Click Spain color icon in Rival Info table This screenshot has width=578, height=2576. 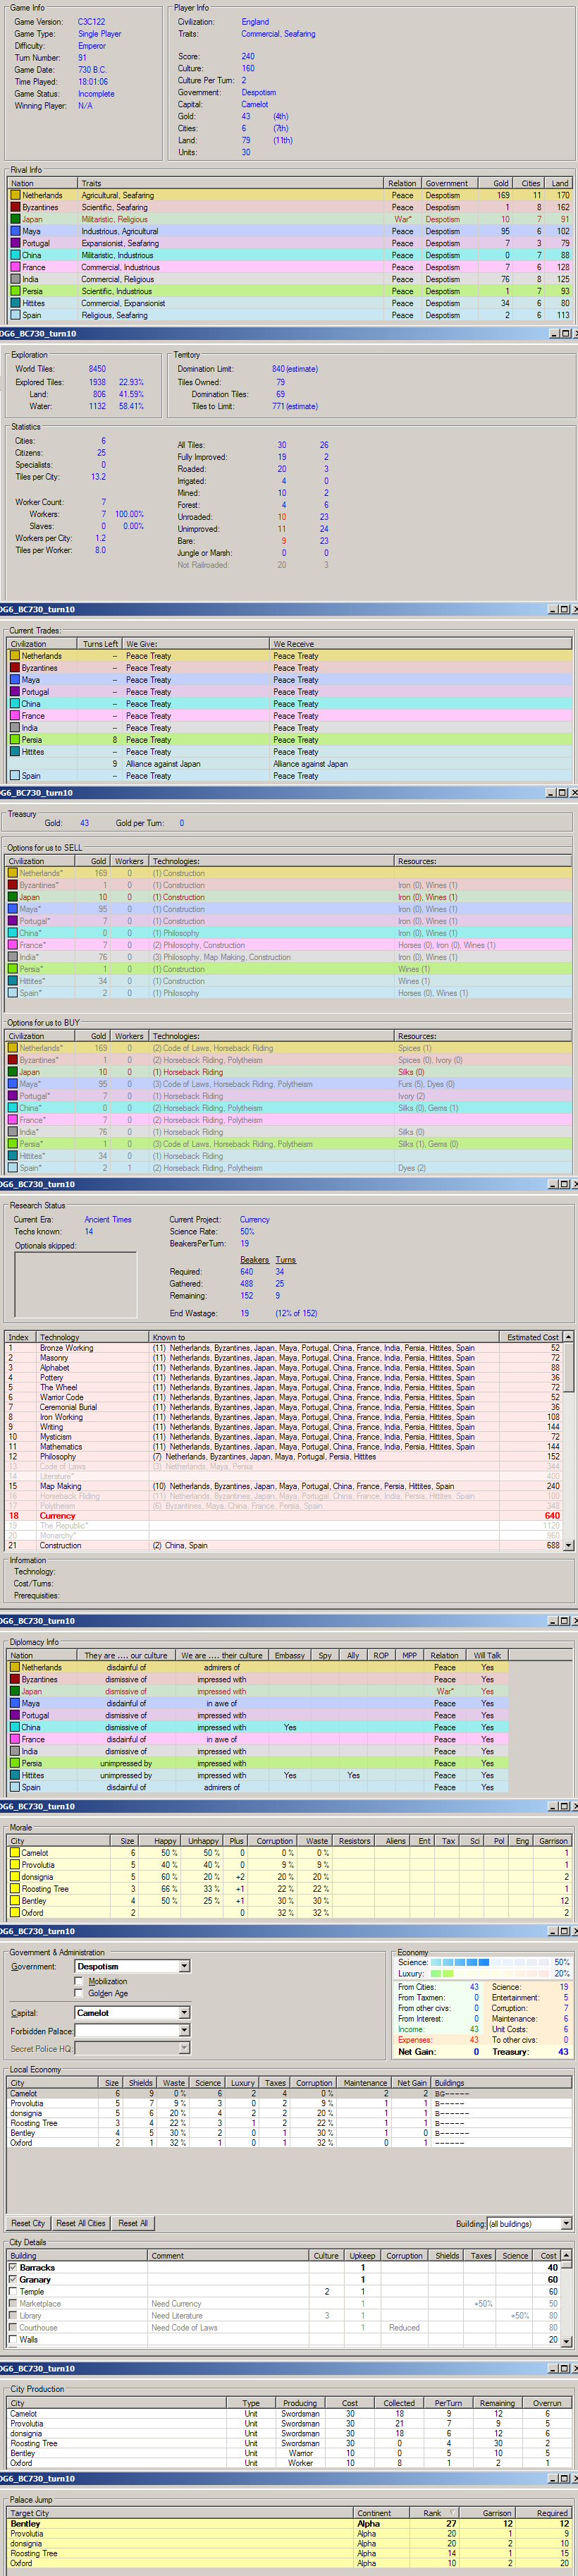[x=15, y=316]
